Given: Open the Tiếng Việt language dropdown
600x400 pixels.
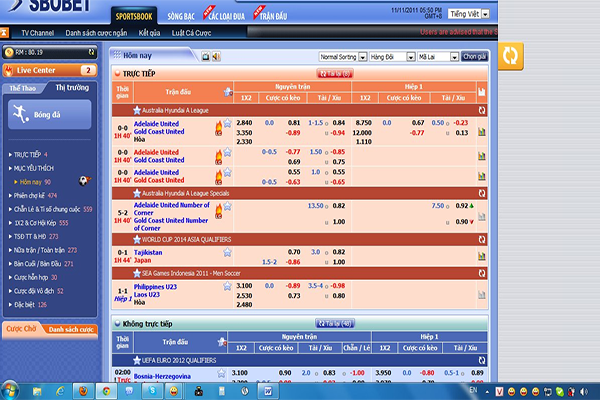Looking at the screenshot, I should click(469, 14).
